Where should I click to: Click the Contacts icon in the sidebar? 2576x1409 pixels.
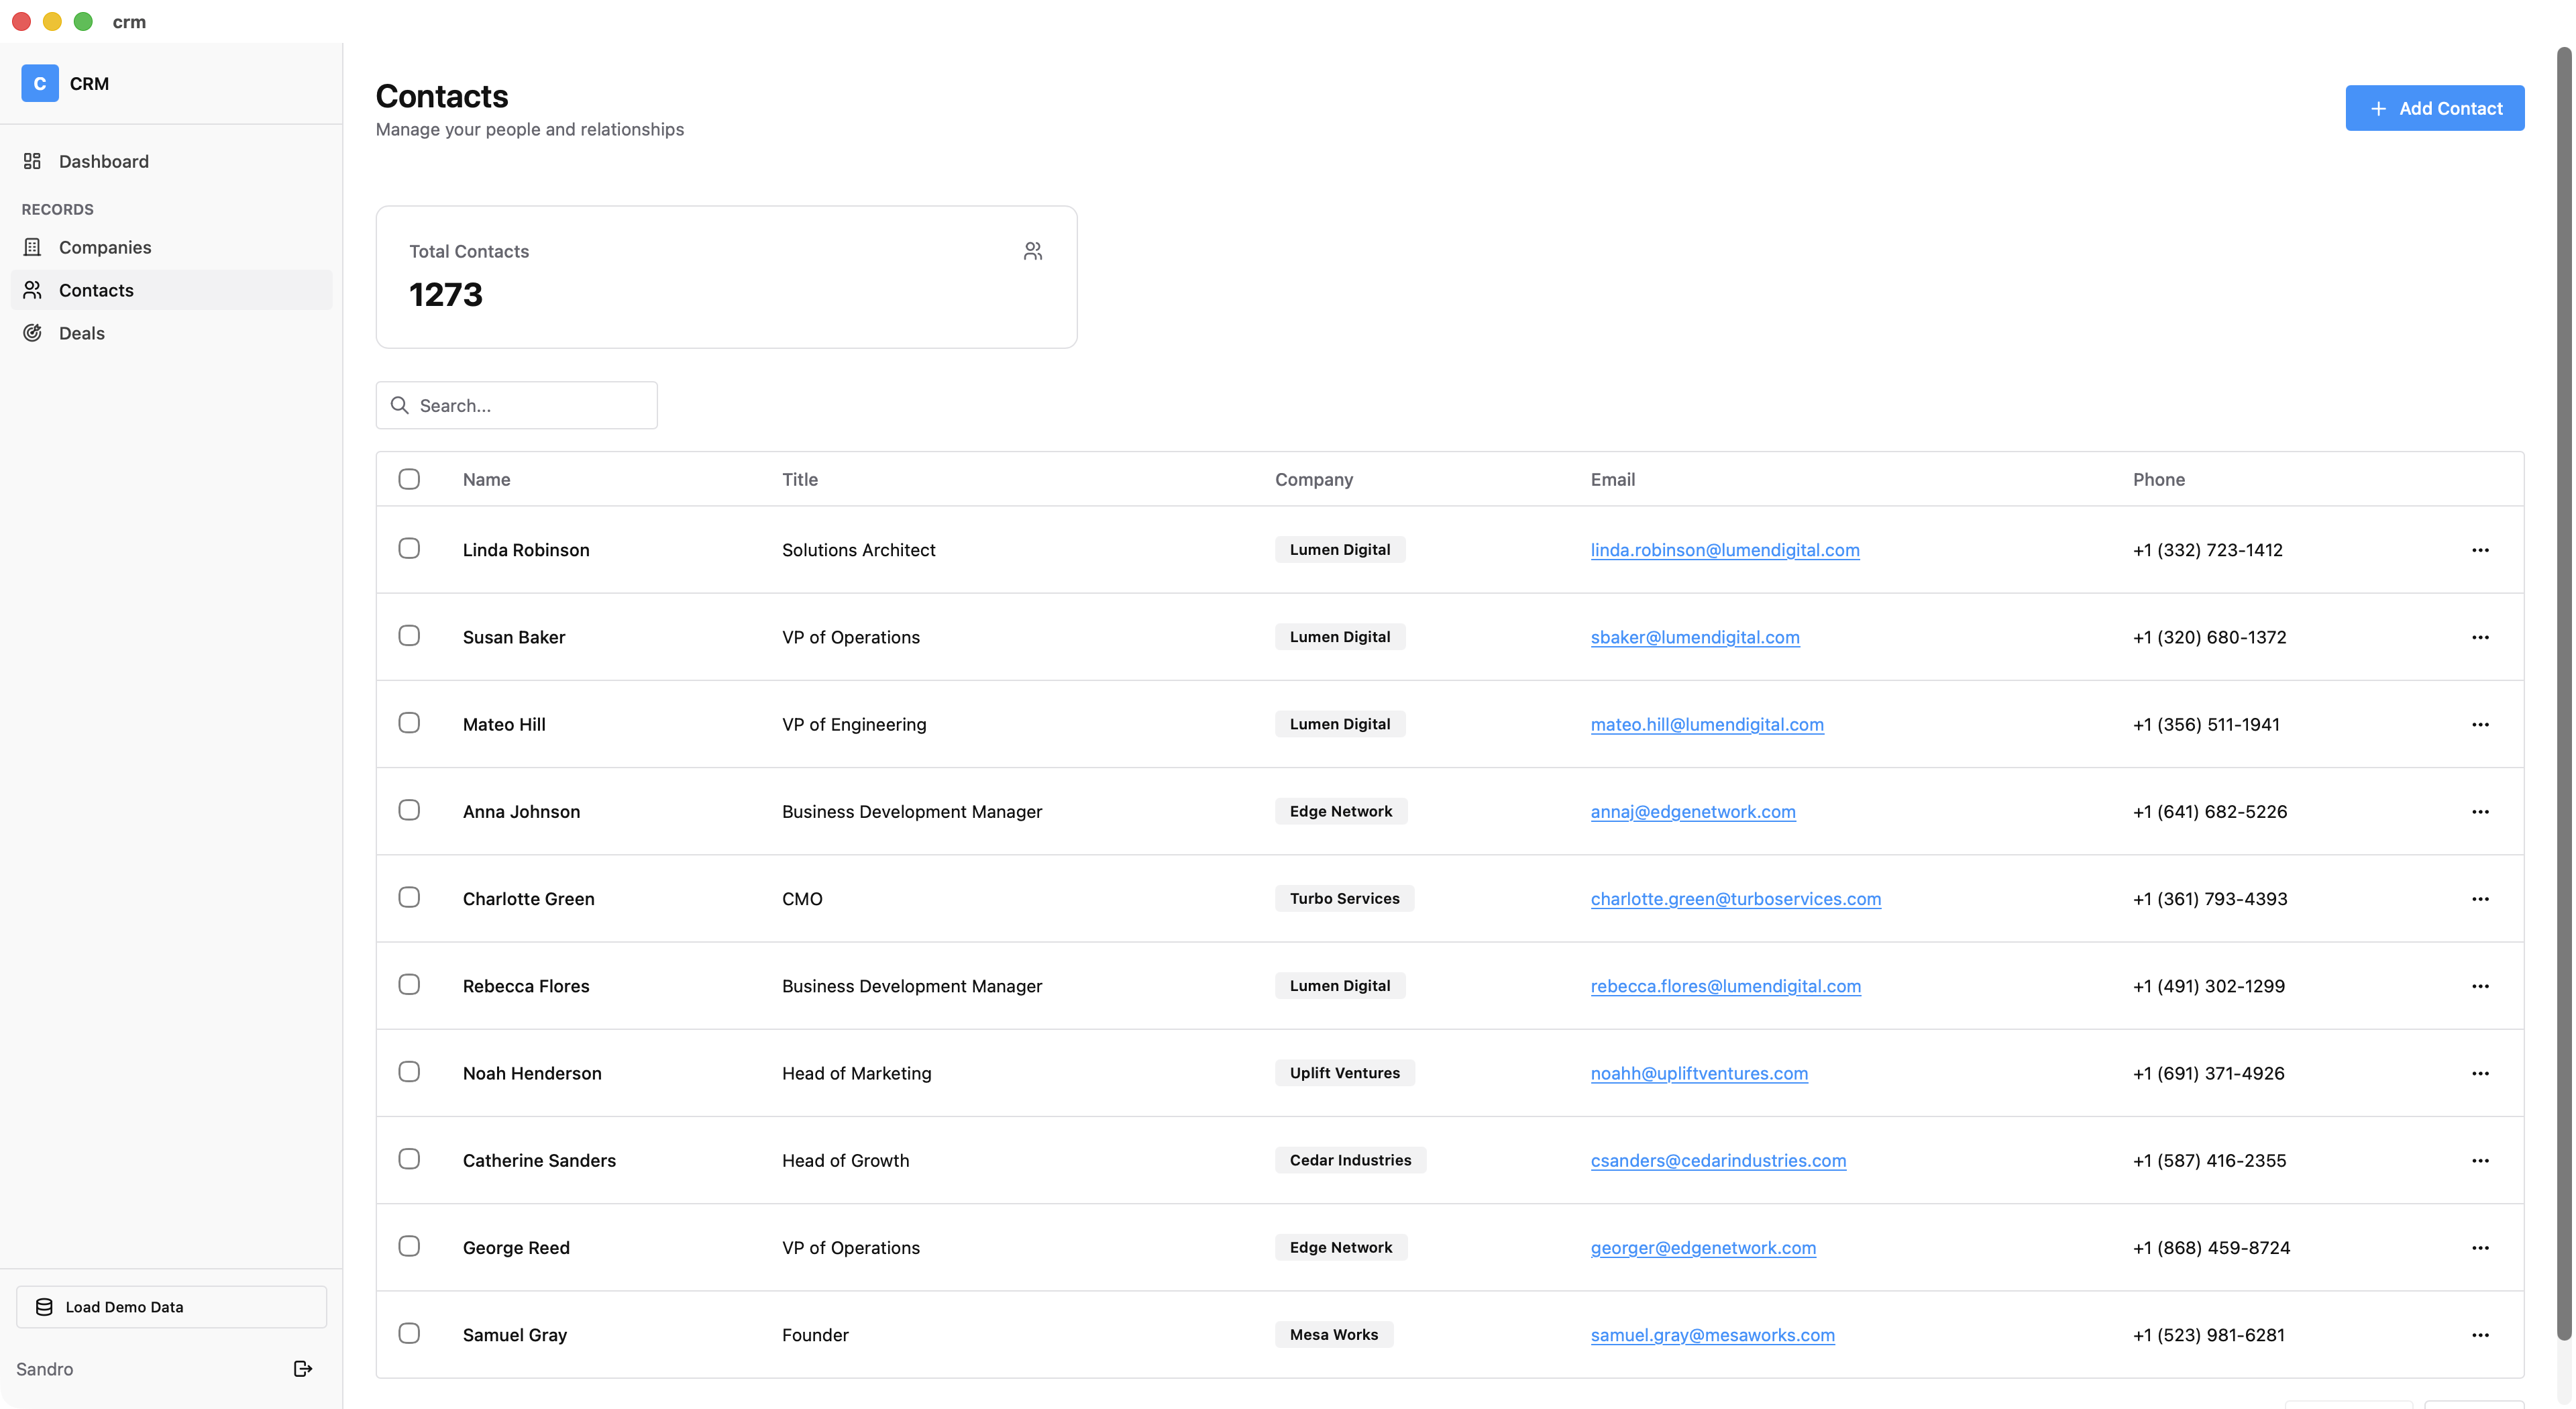[33, 290]
